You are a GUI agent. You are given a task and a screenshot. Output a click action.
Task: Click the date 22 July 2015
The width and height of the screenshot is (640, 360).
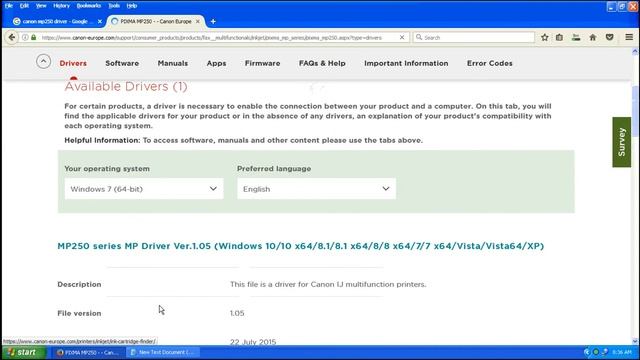click(253, 342)
